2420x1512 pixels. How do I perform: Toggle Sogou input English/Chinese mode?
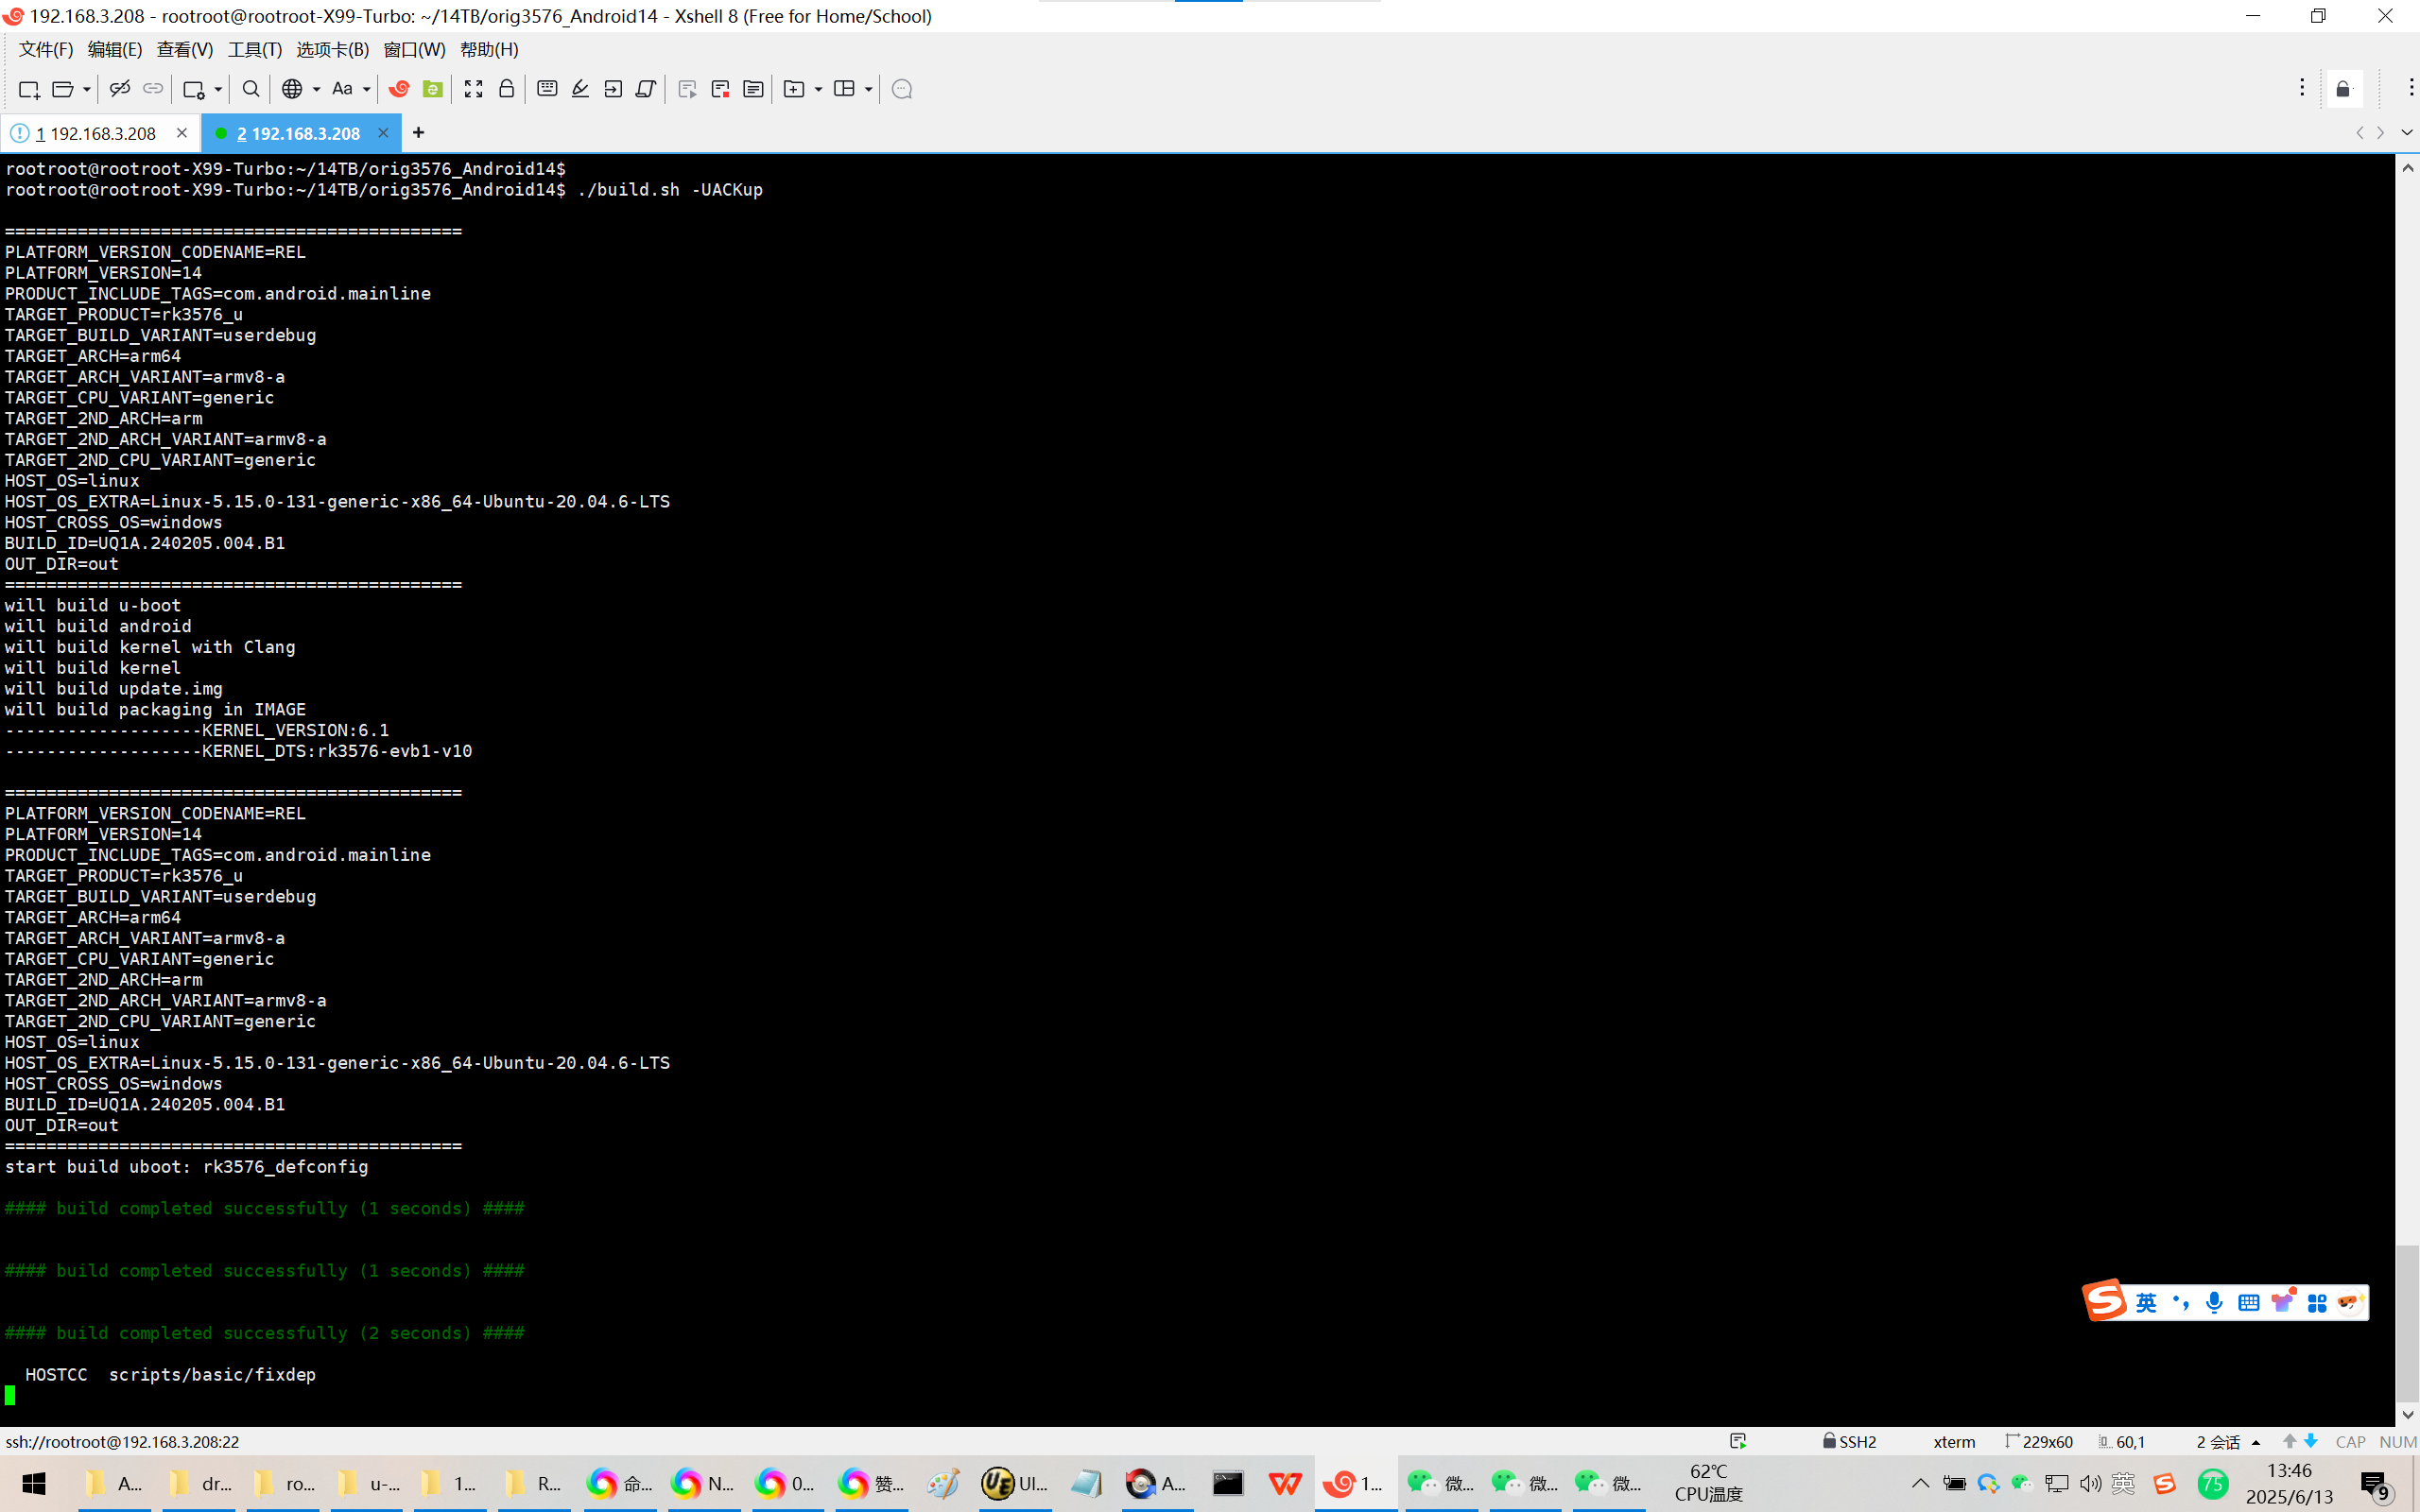coord(2146,1302)
